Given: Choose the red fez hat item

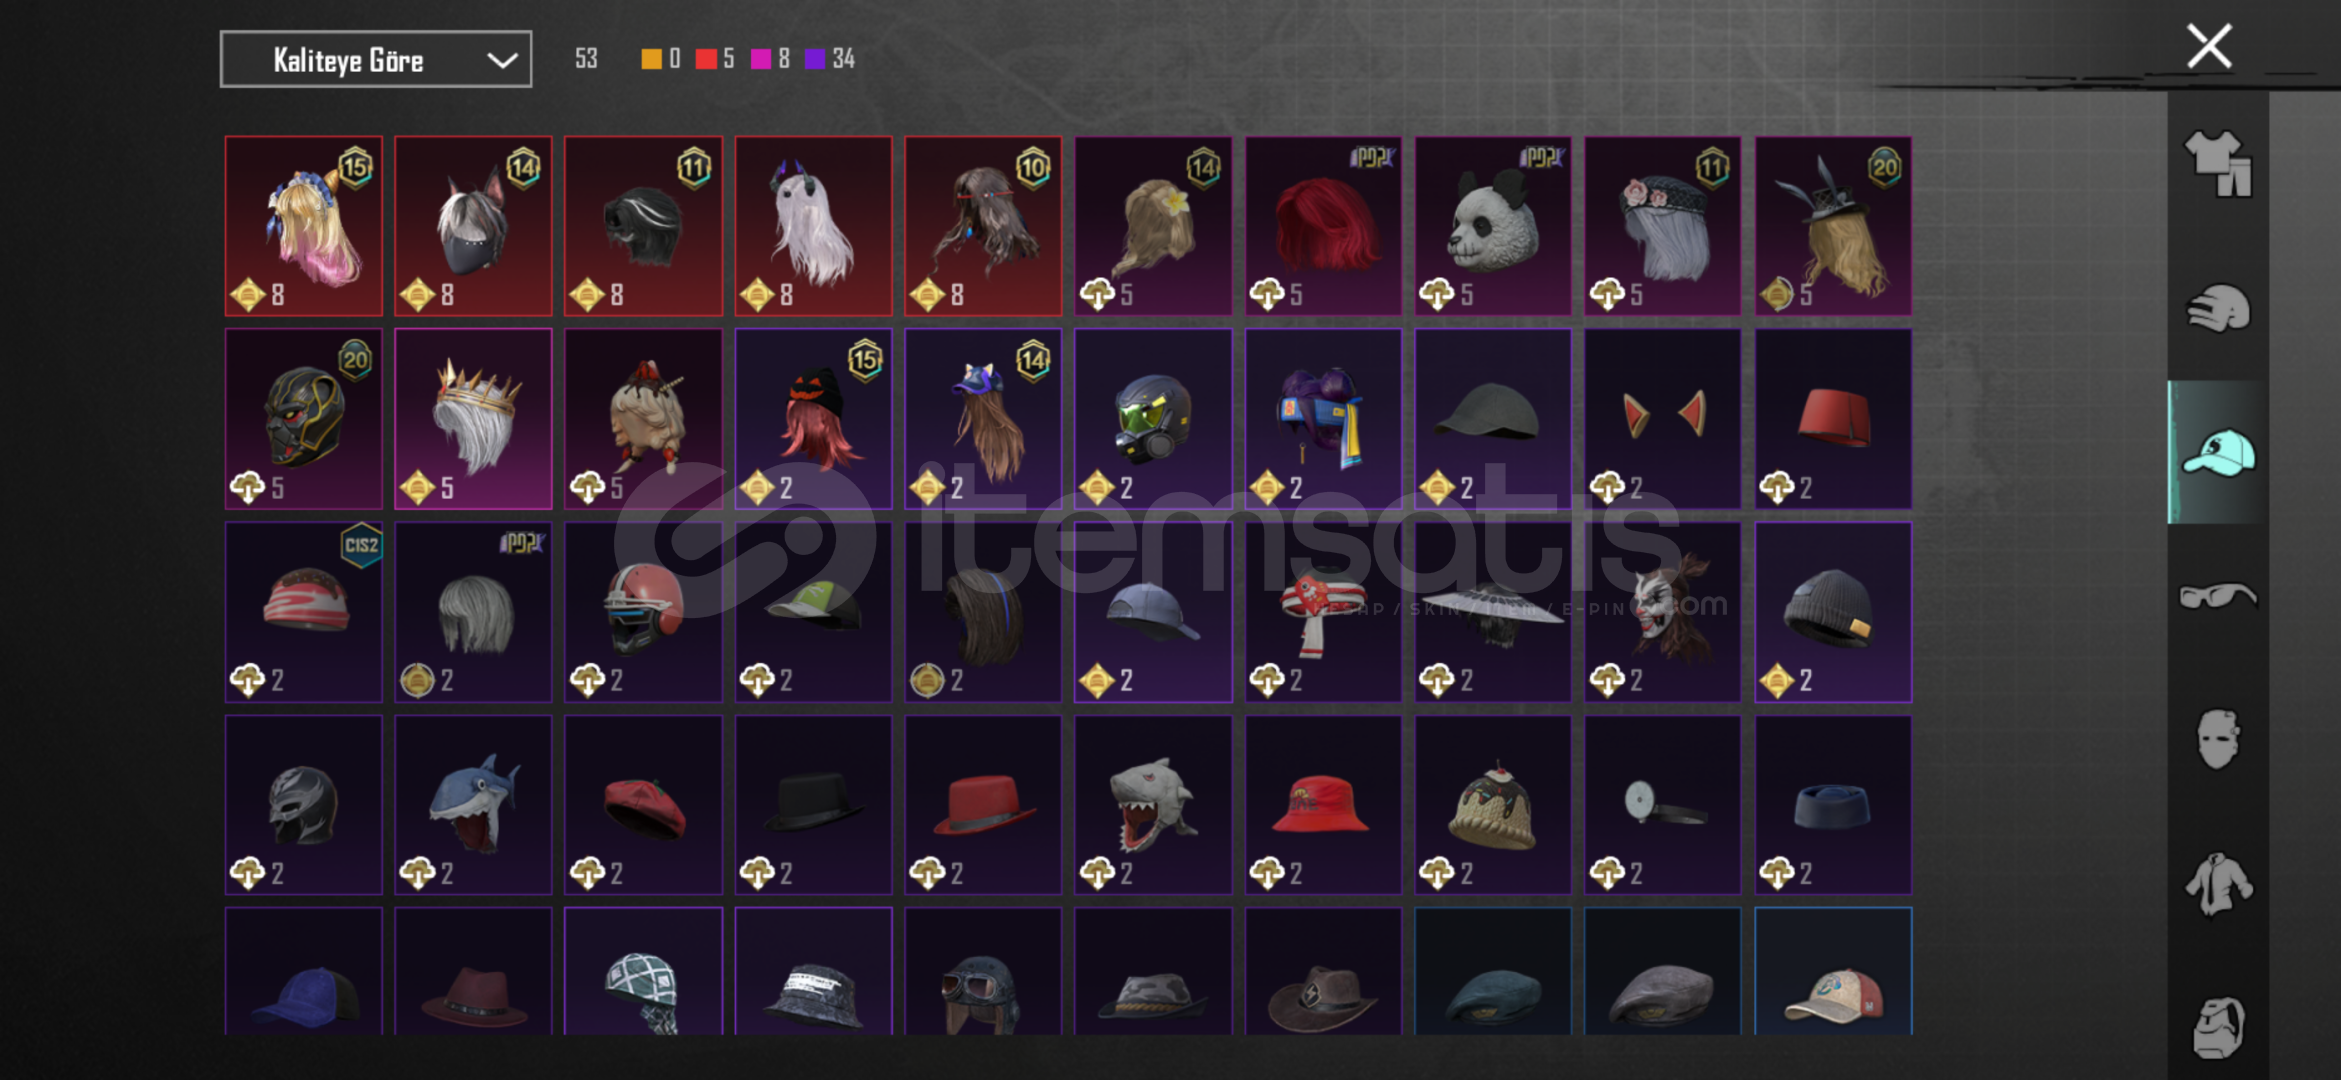Looking at the screenshot, I should tap(1833, 419).
